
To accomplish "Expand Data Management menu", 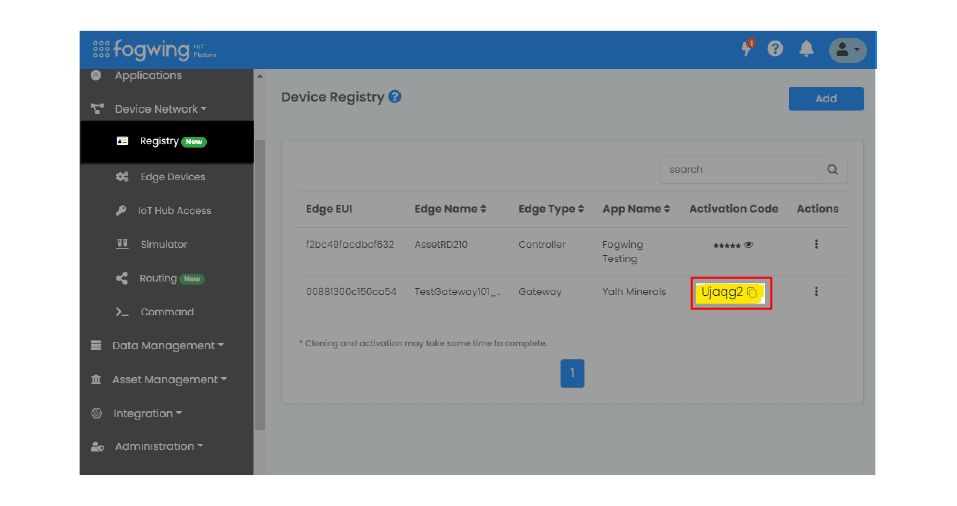I will (168, 345).
